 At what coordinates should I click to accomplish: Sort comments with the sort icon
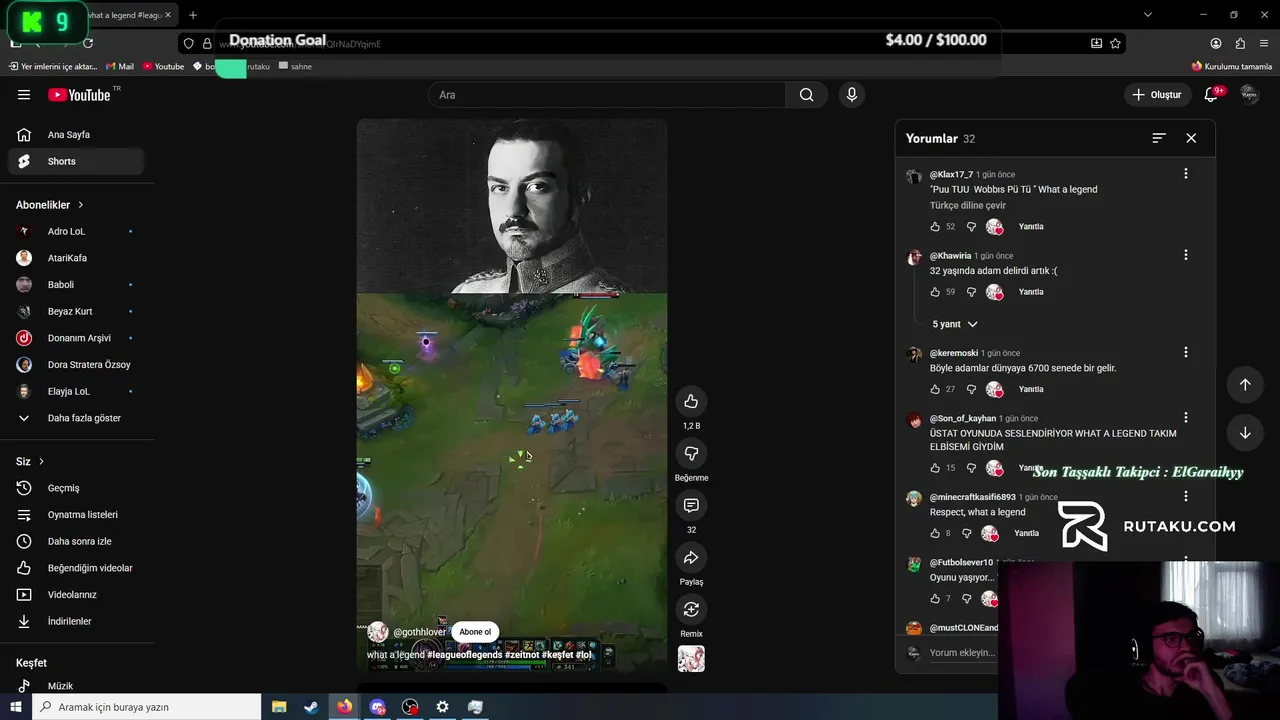[1159, 138]
